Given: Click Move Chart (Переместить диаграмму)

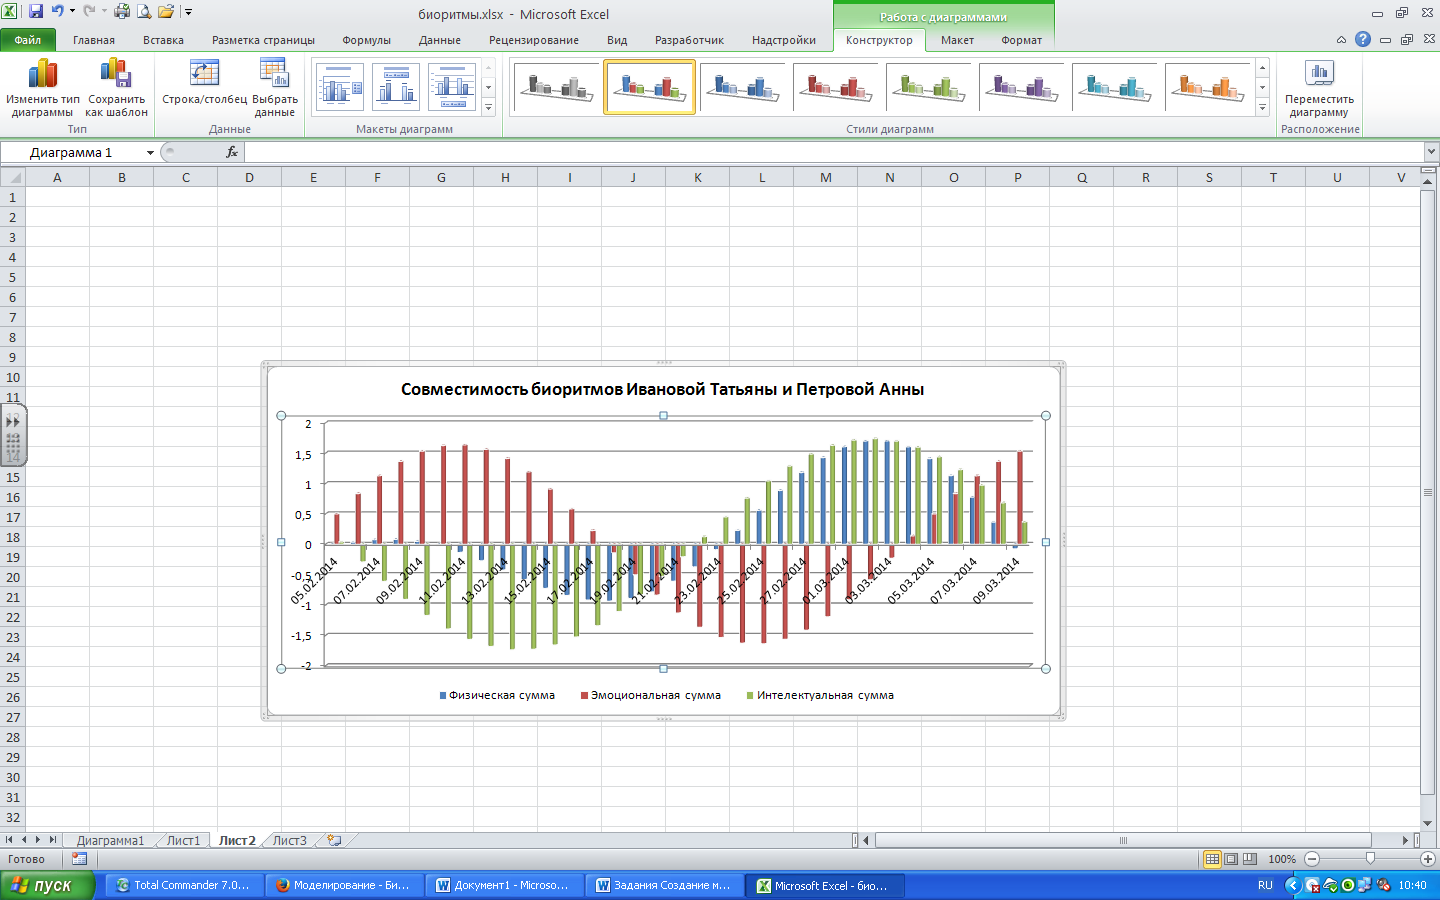Looking at the screenshot, I should (1319, 88).
